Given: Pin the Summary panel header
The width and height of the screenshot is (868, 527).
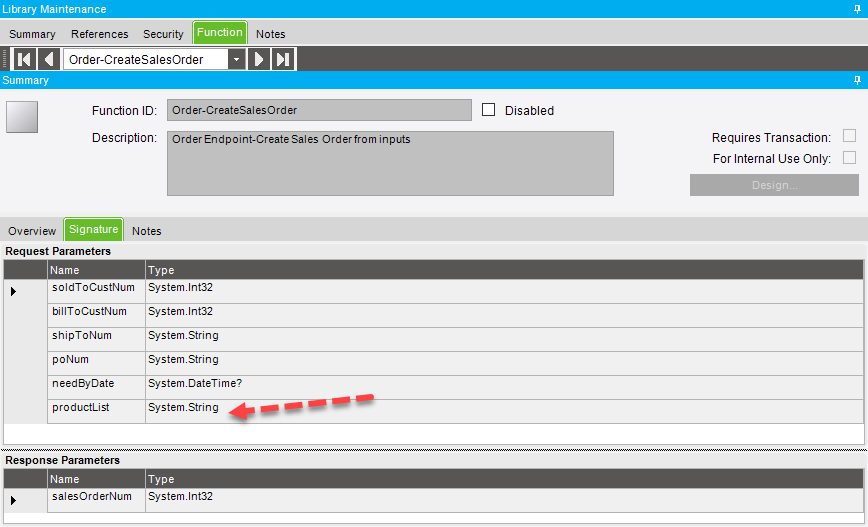Looking at the screenshot, I should coord(857,80).
